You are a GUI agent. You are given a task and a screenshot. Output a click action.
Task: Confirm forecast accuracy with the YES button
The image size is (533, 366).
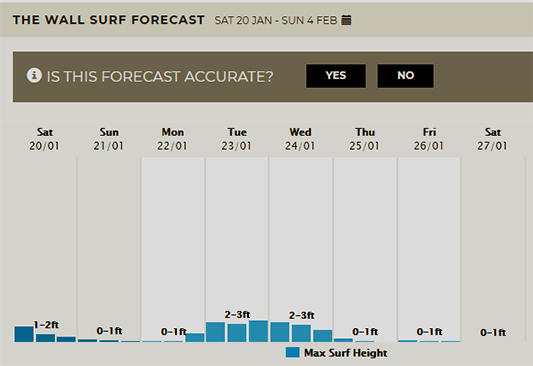pos(336,76)
